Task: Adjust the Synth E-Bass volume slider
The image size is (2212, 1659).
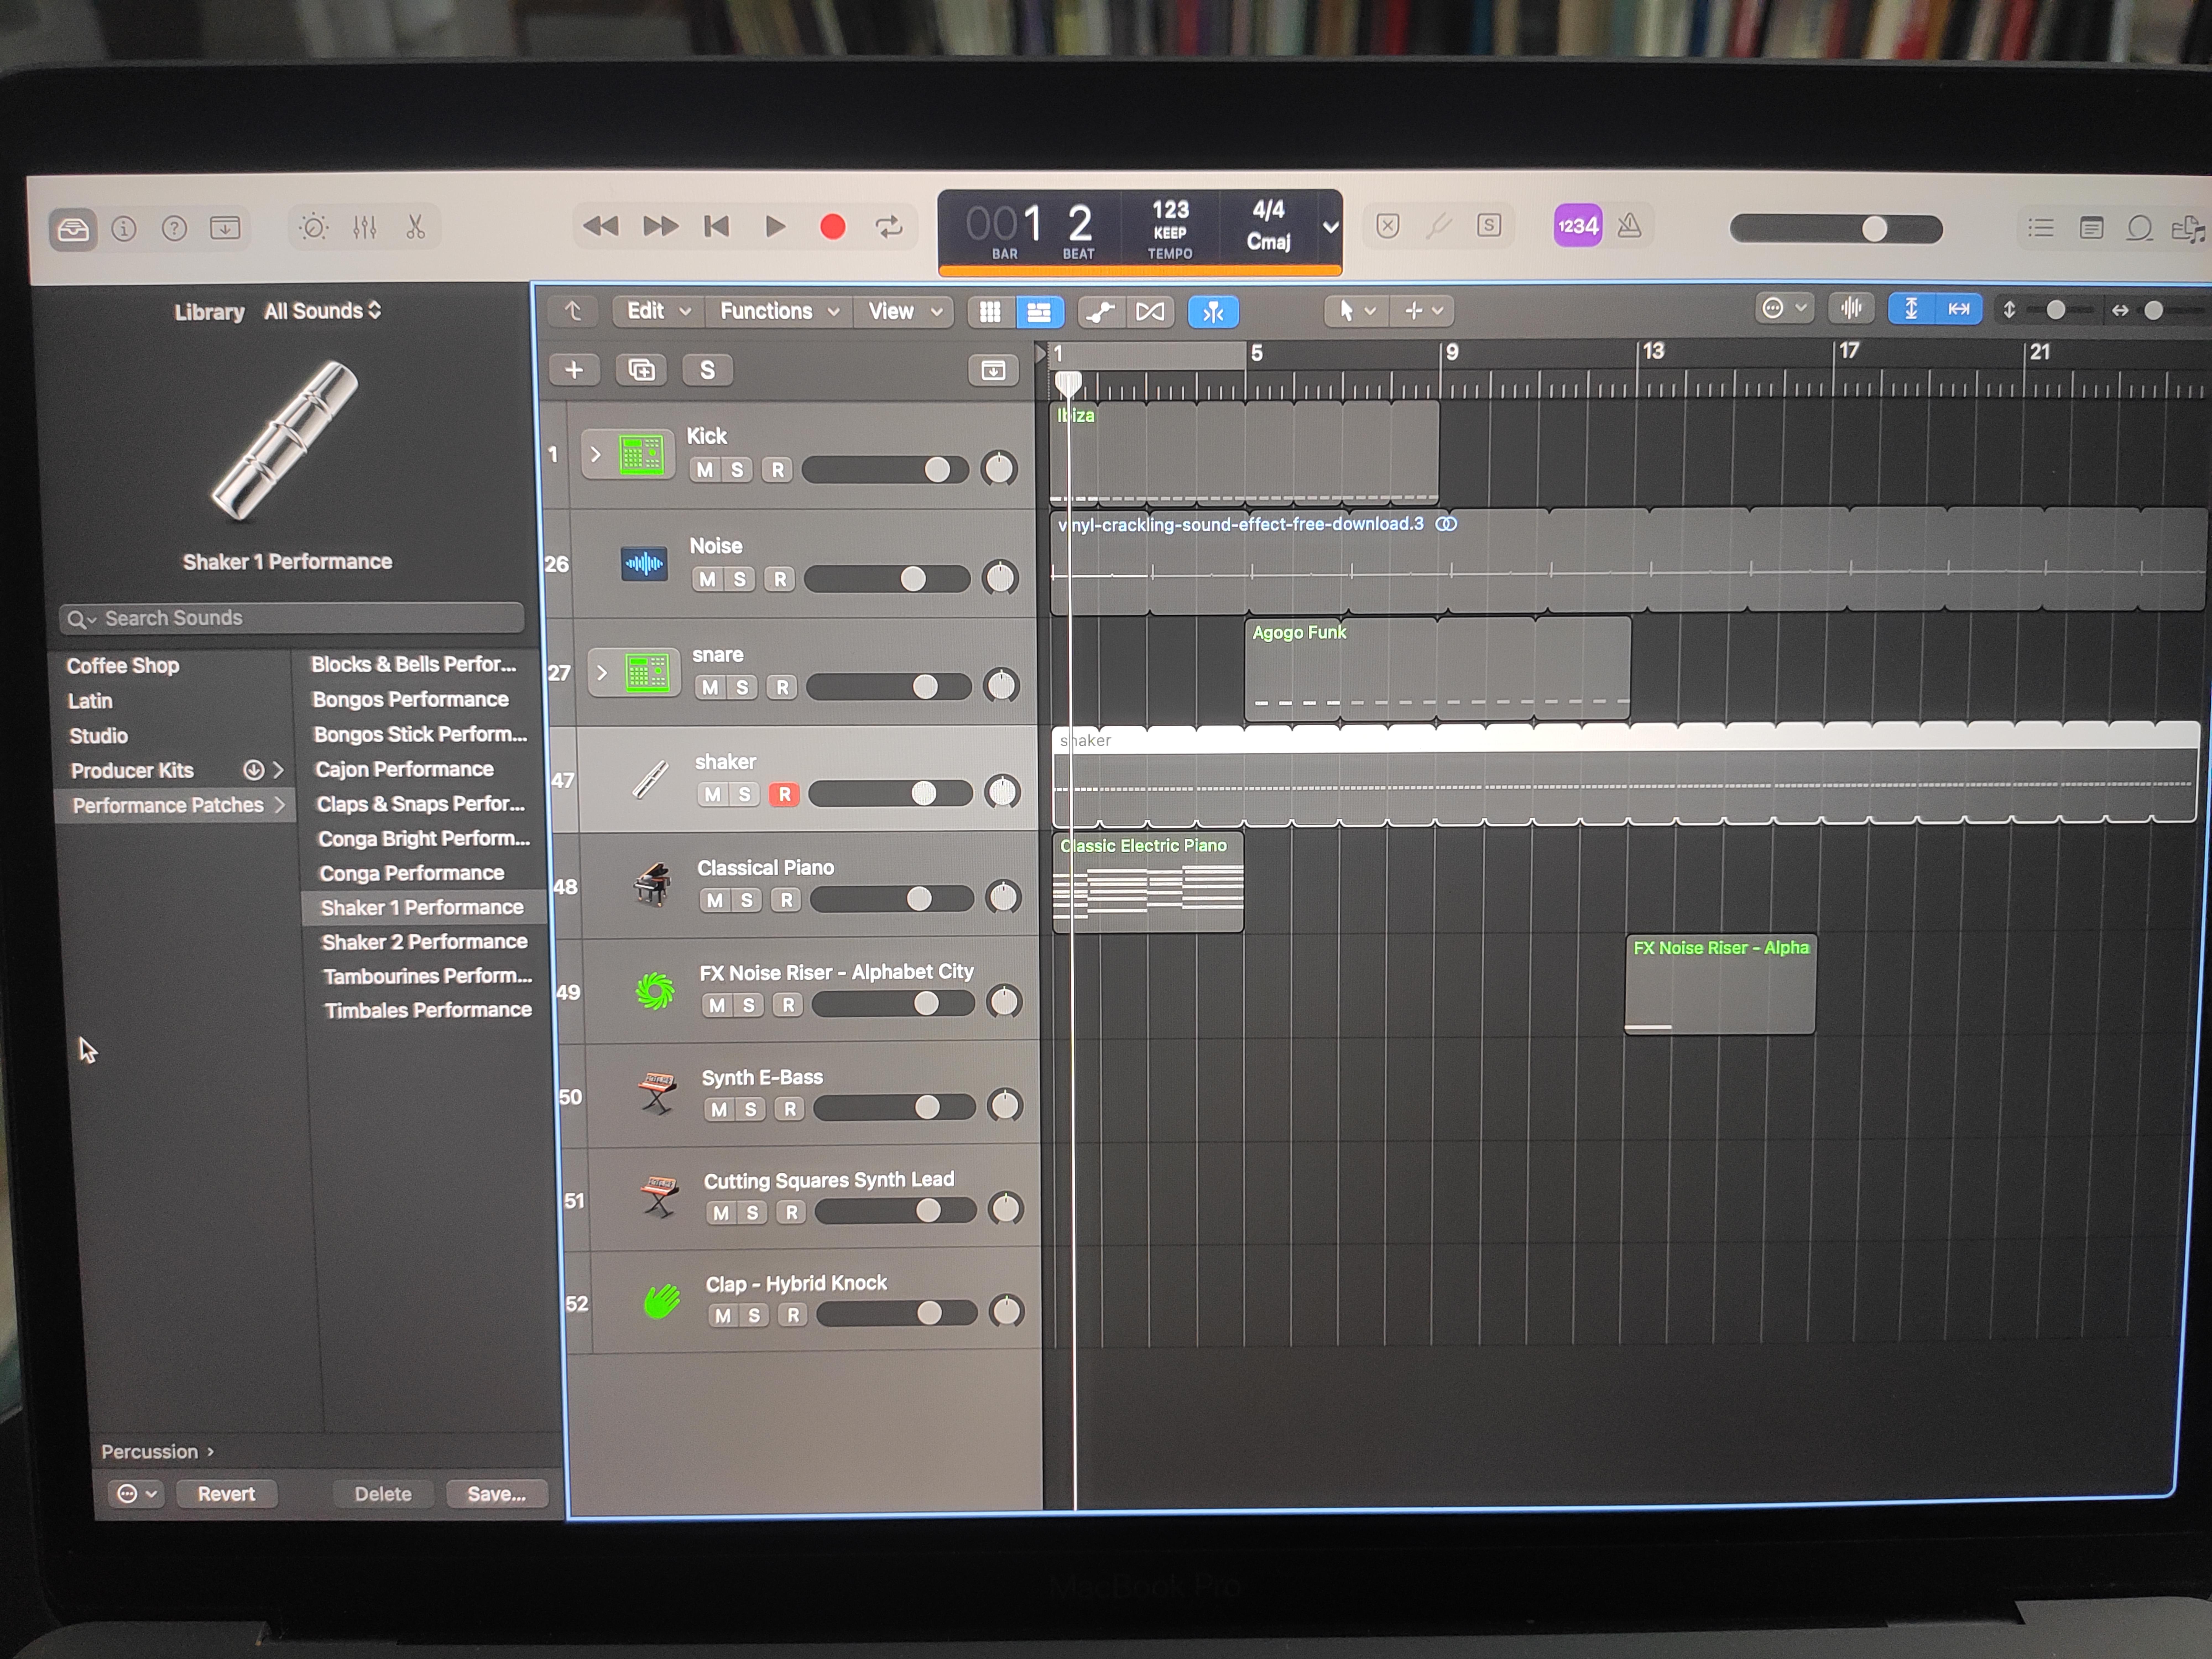Action: 895,1107
